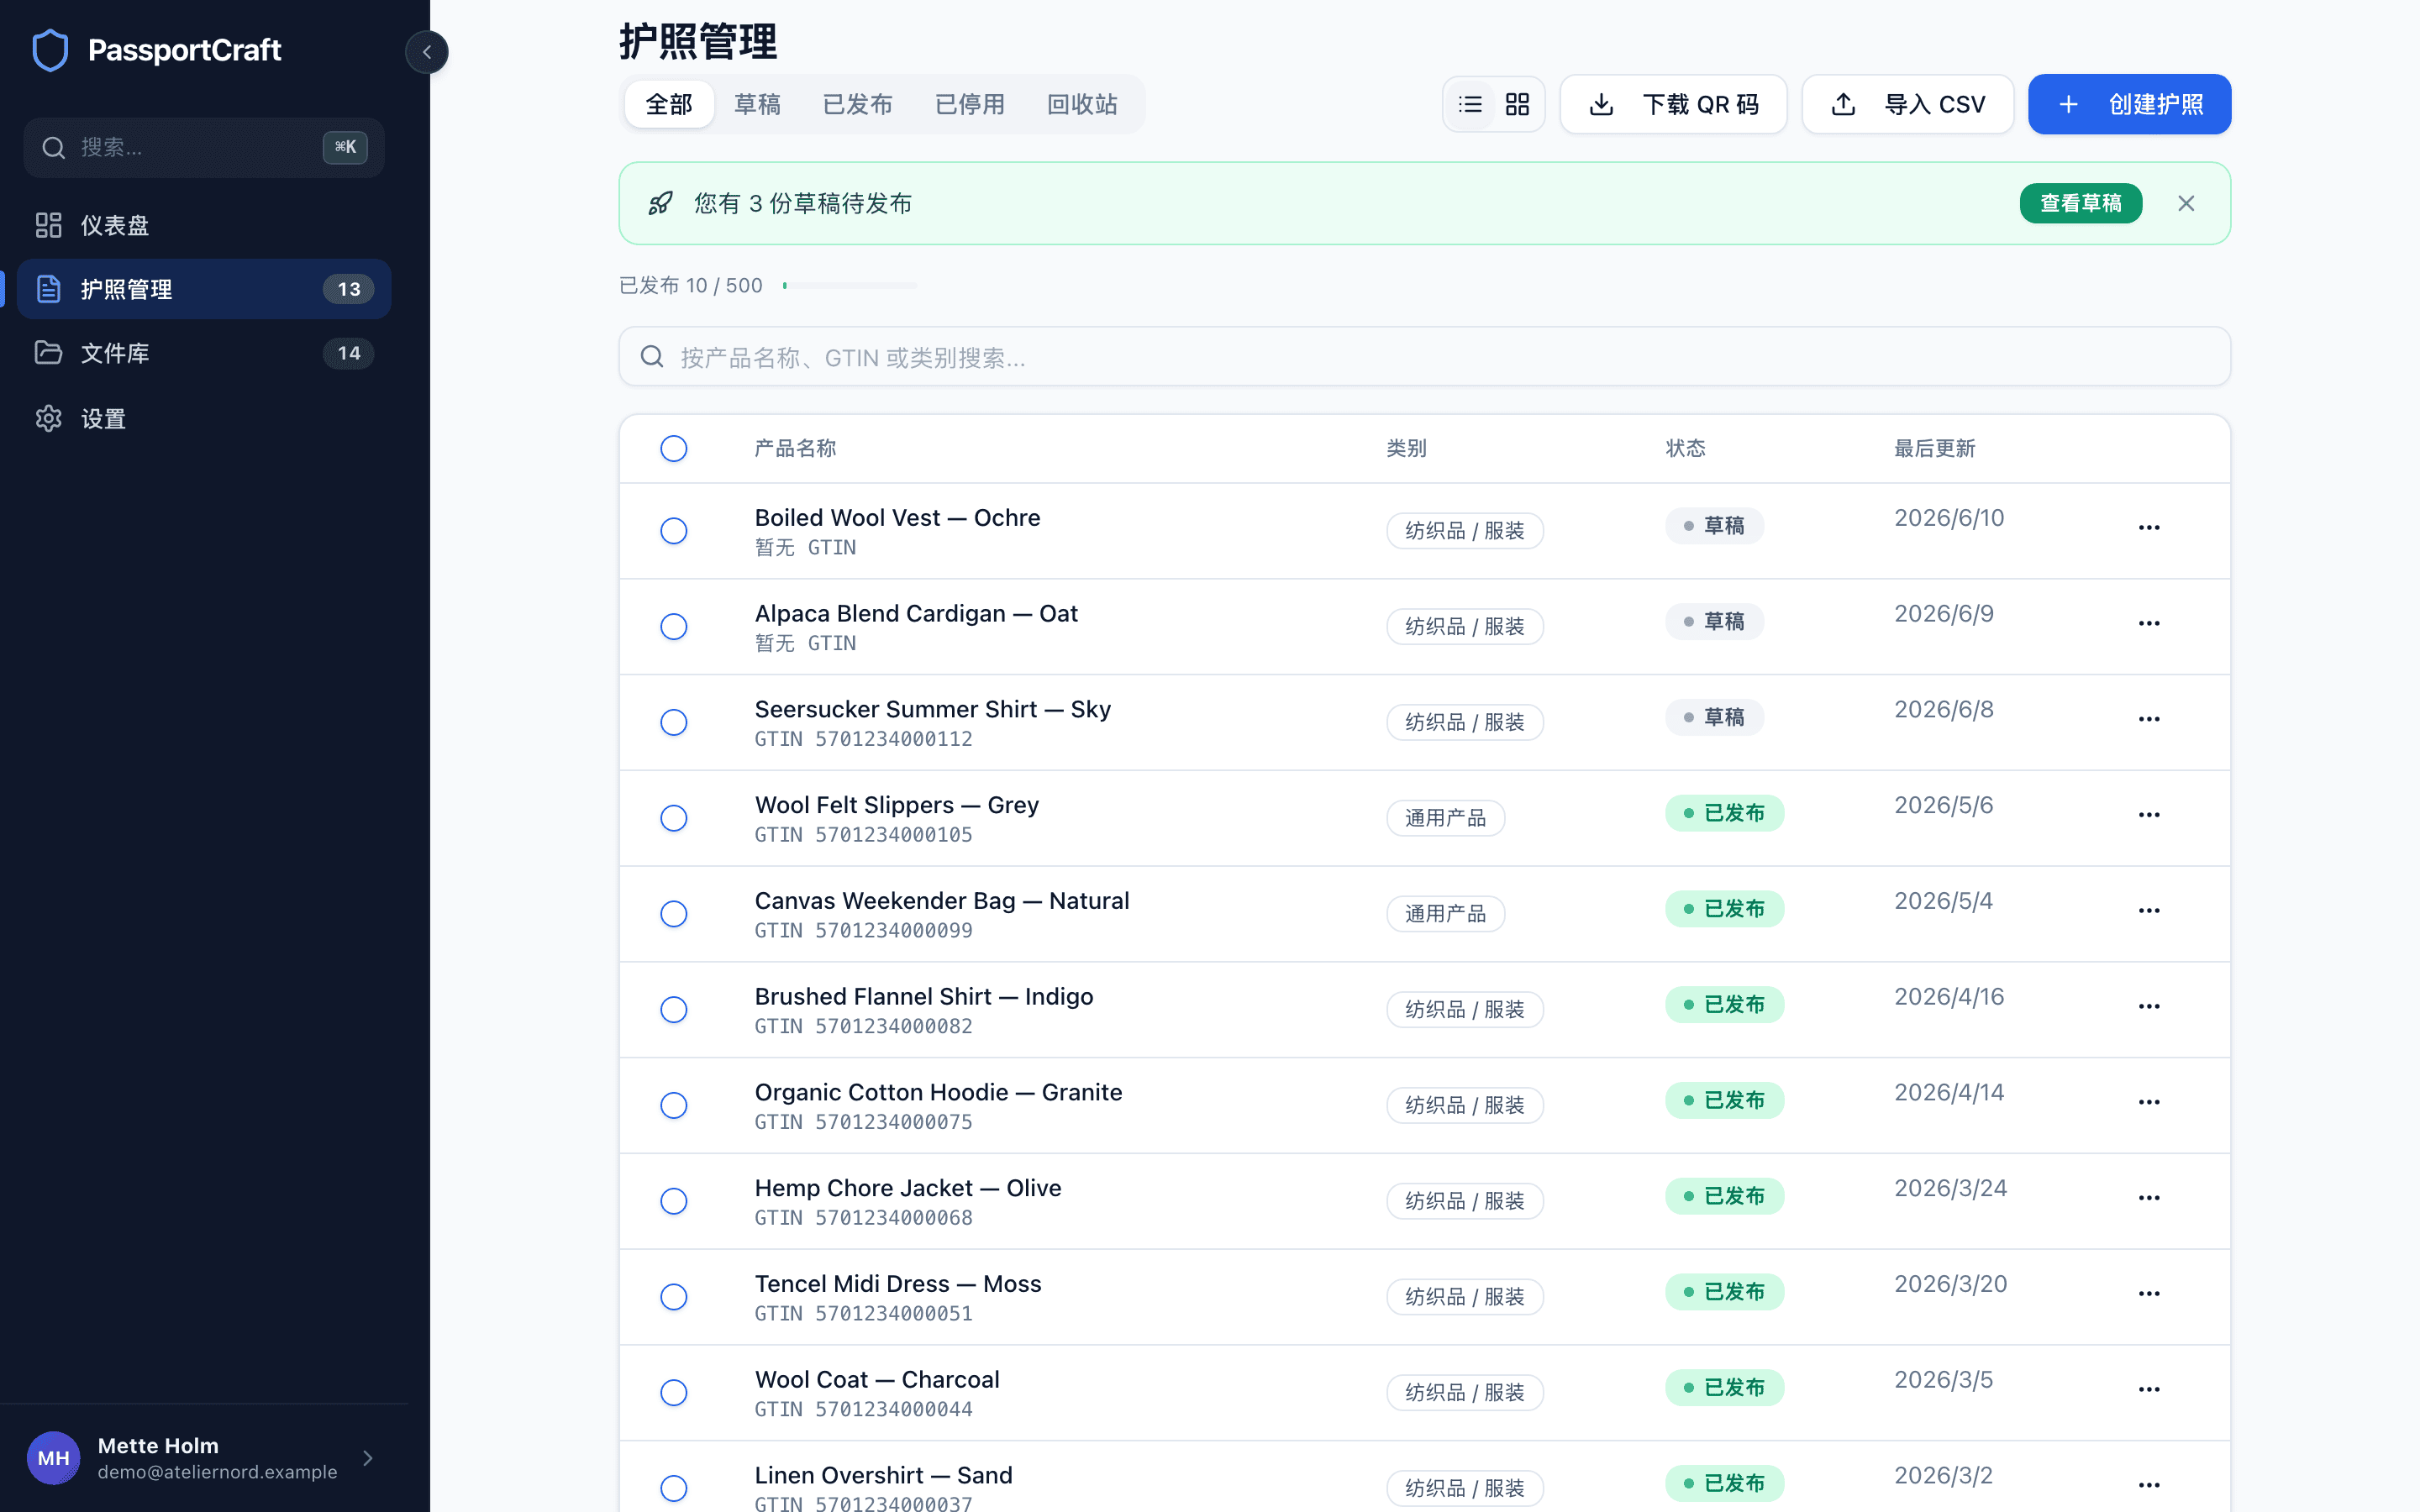
Task: Click the 纺织品 / 服装 tag for Hemp Chore Jacket
Action: pos(1464,1201)
